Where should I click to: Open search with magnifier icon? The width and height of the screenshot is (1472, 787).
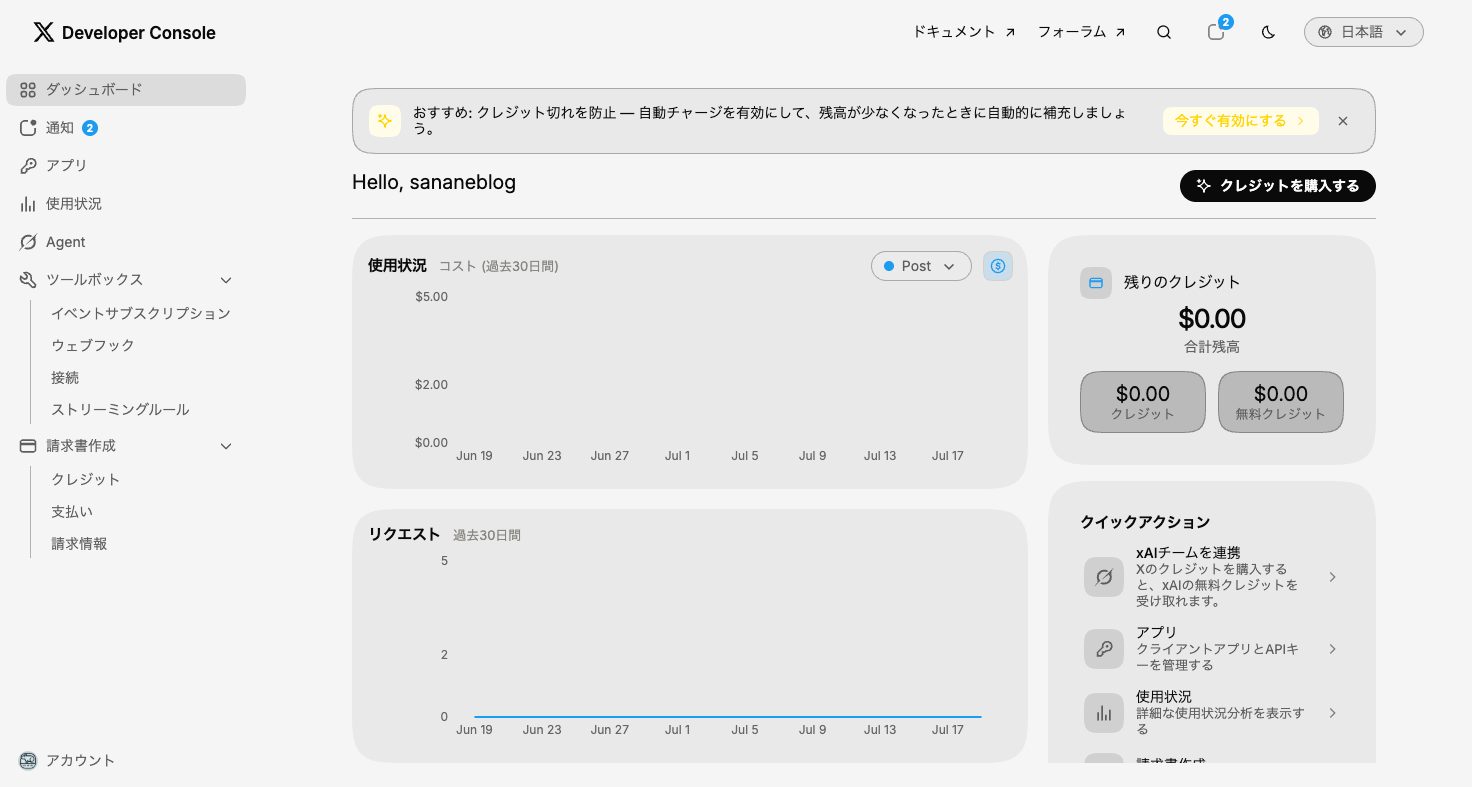click(1164, 32)
